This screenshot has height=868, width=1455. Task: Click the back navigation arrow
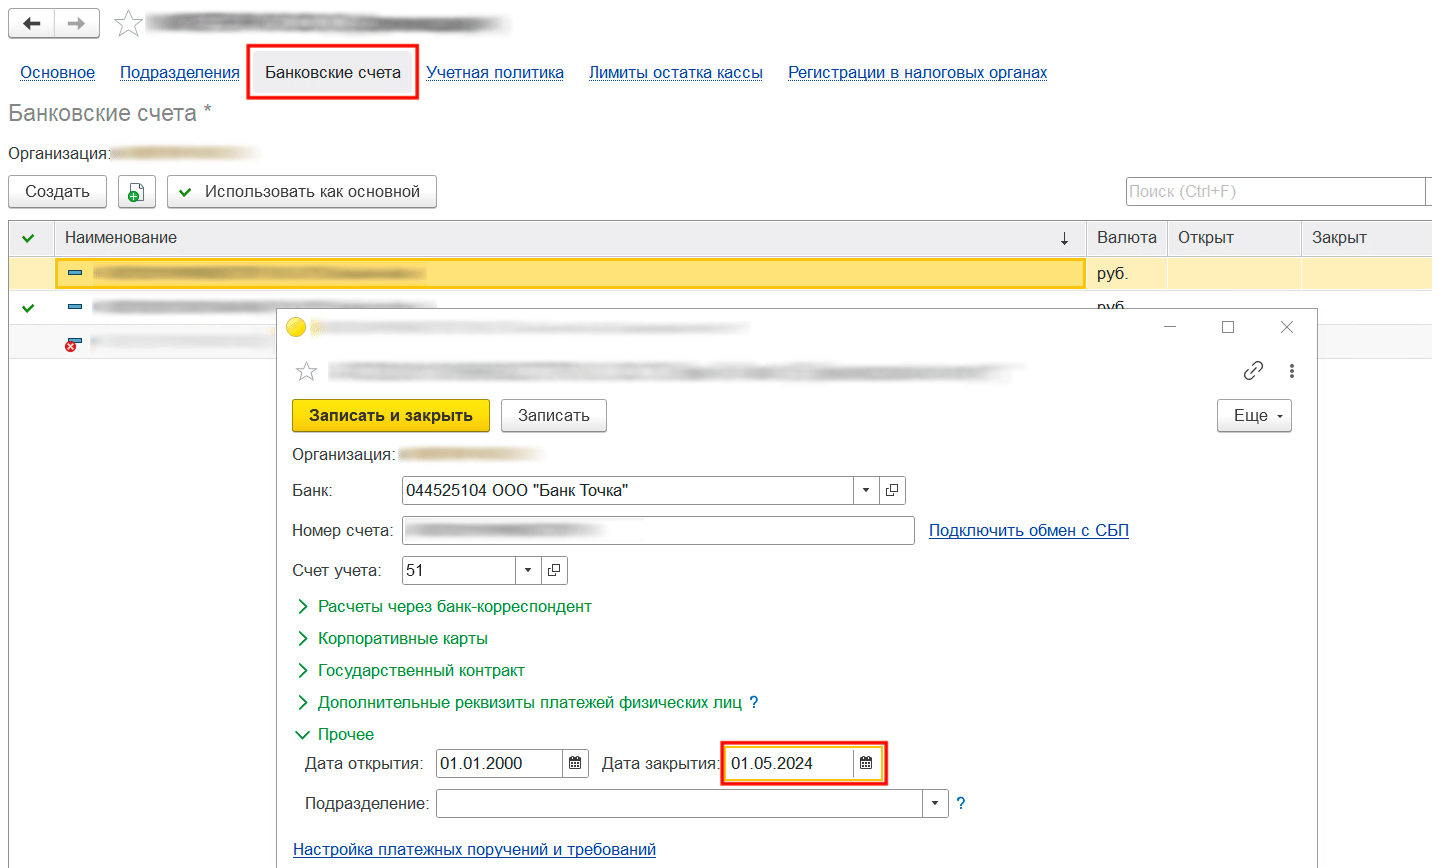[x=32, y=24]
